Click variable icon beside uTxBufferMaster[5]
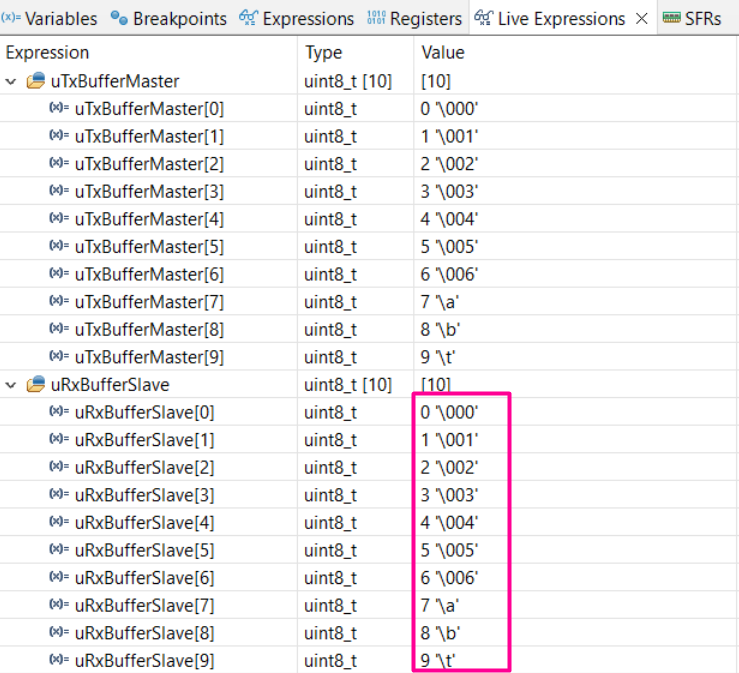This screenshot has height=673, width=739. coord(59,246)
